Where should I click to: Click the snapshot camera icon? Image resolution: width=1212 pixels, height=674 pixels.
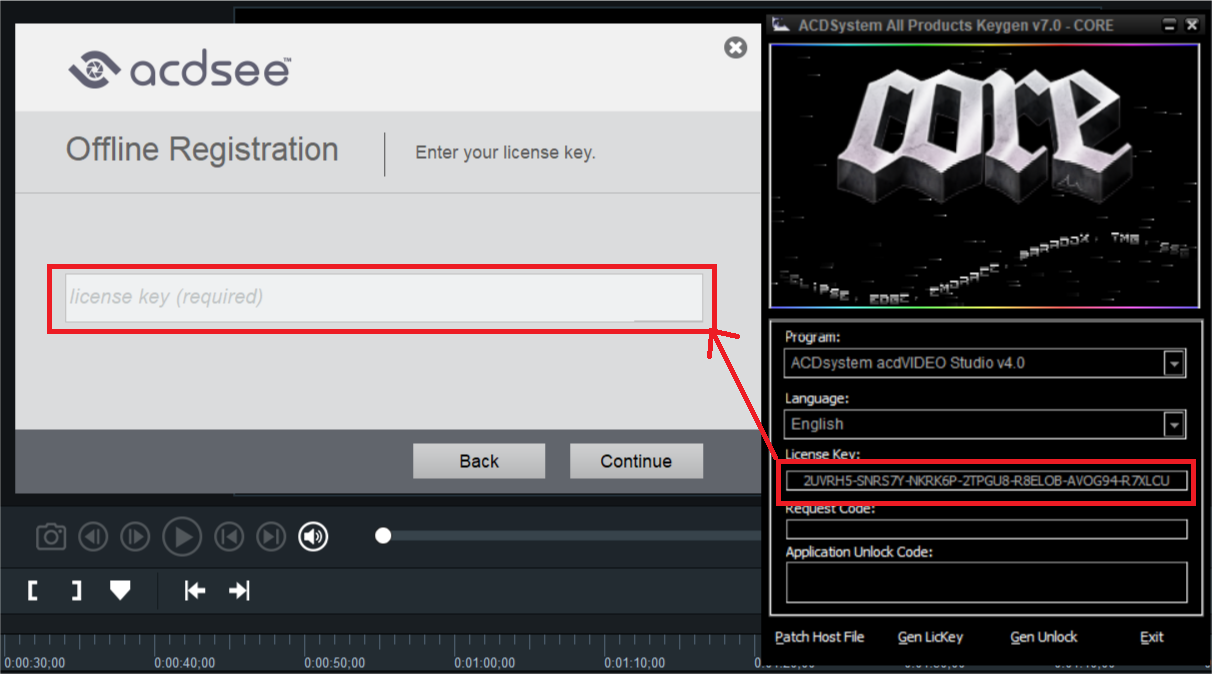pyautogui.click(x=51, y=537)
